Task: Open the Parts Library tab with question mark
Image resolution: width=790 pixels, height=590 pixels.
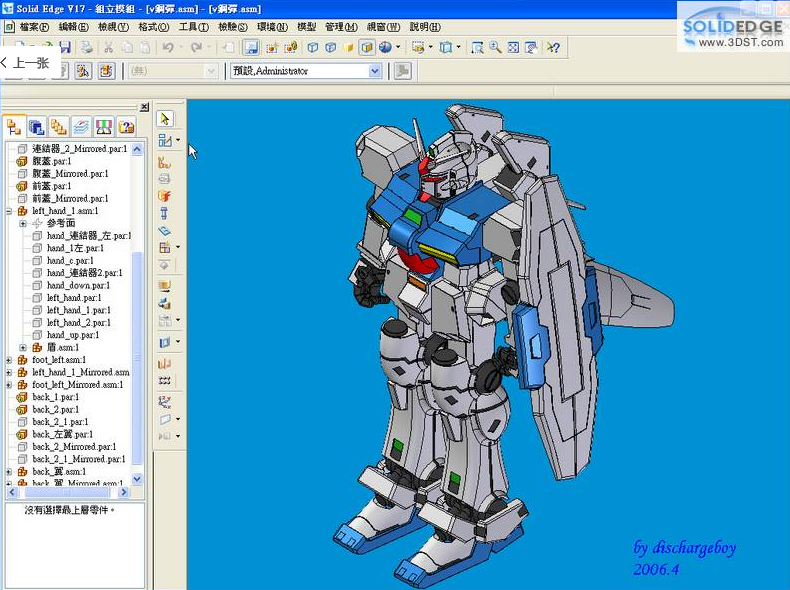Action: tap(126, 126)
